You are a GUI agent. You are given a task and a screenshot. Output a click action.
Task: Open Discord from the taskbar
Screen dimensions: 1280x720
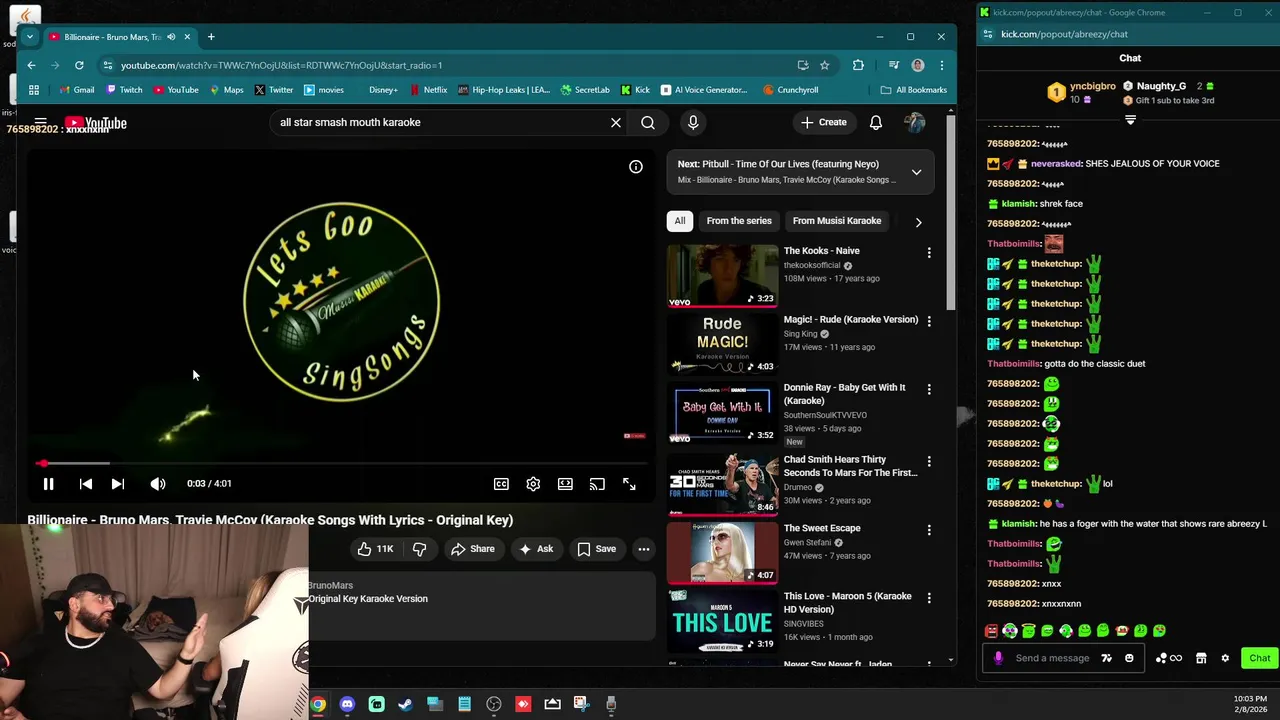(347, 704)
